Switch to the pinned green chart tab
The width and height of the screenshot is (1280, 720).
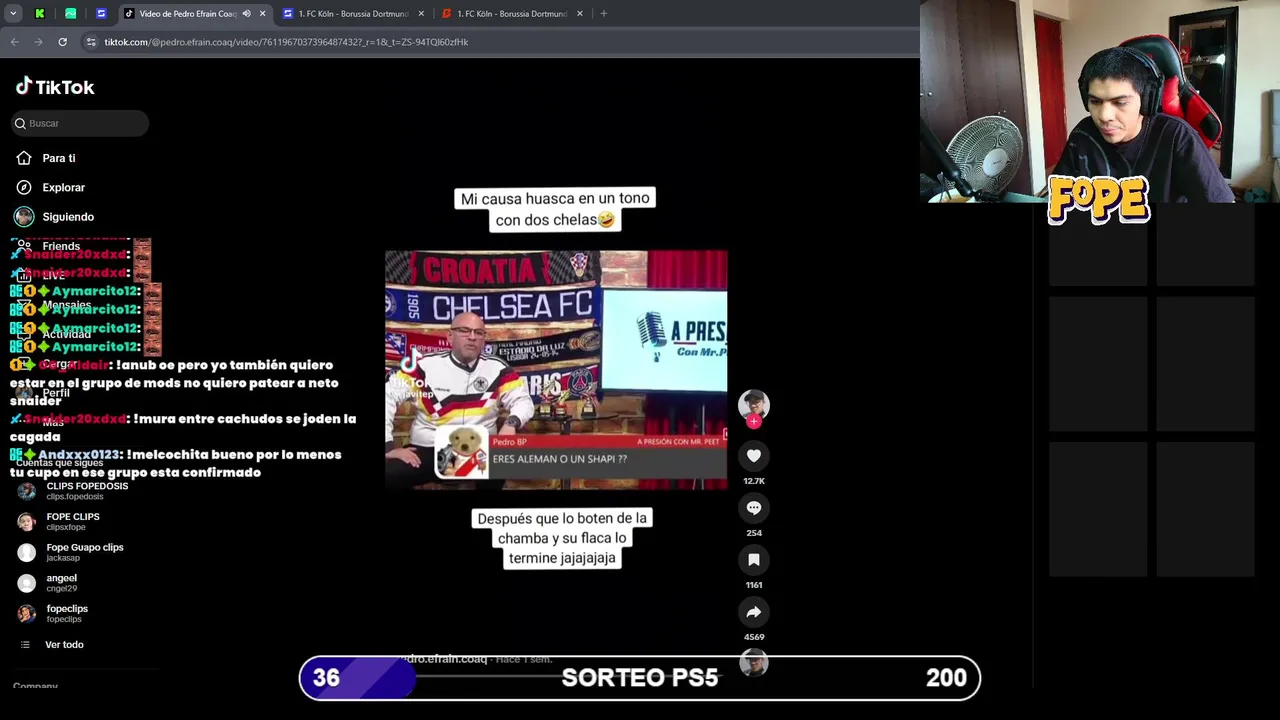coord(70,14)
